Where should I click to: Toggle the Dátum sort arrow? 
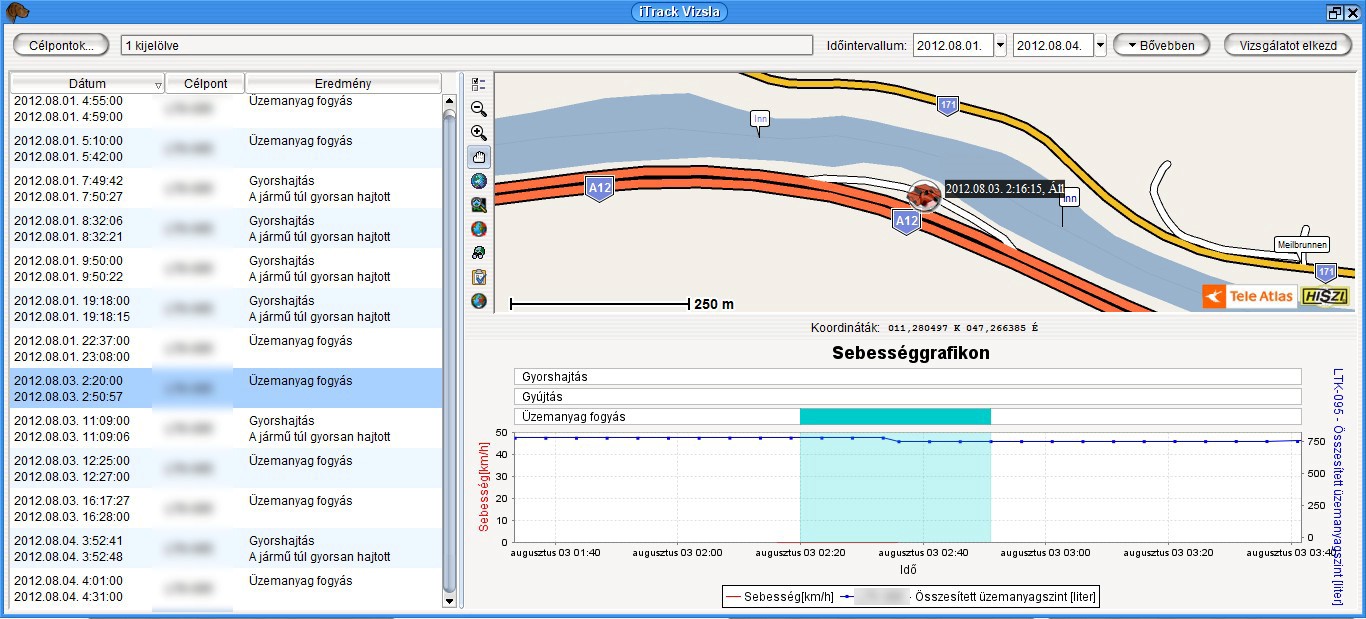coord(159,85)
